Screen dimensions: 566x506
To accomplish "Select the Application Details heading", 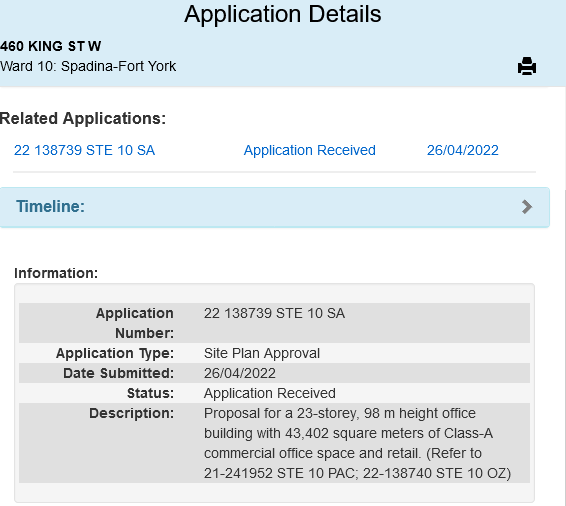I will [283, 14].
